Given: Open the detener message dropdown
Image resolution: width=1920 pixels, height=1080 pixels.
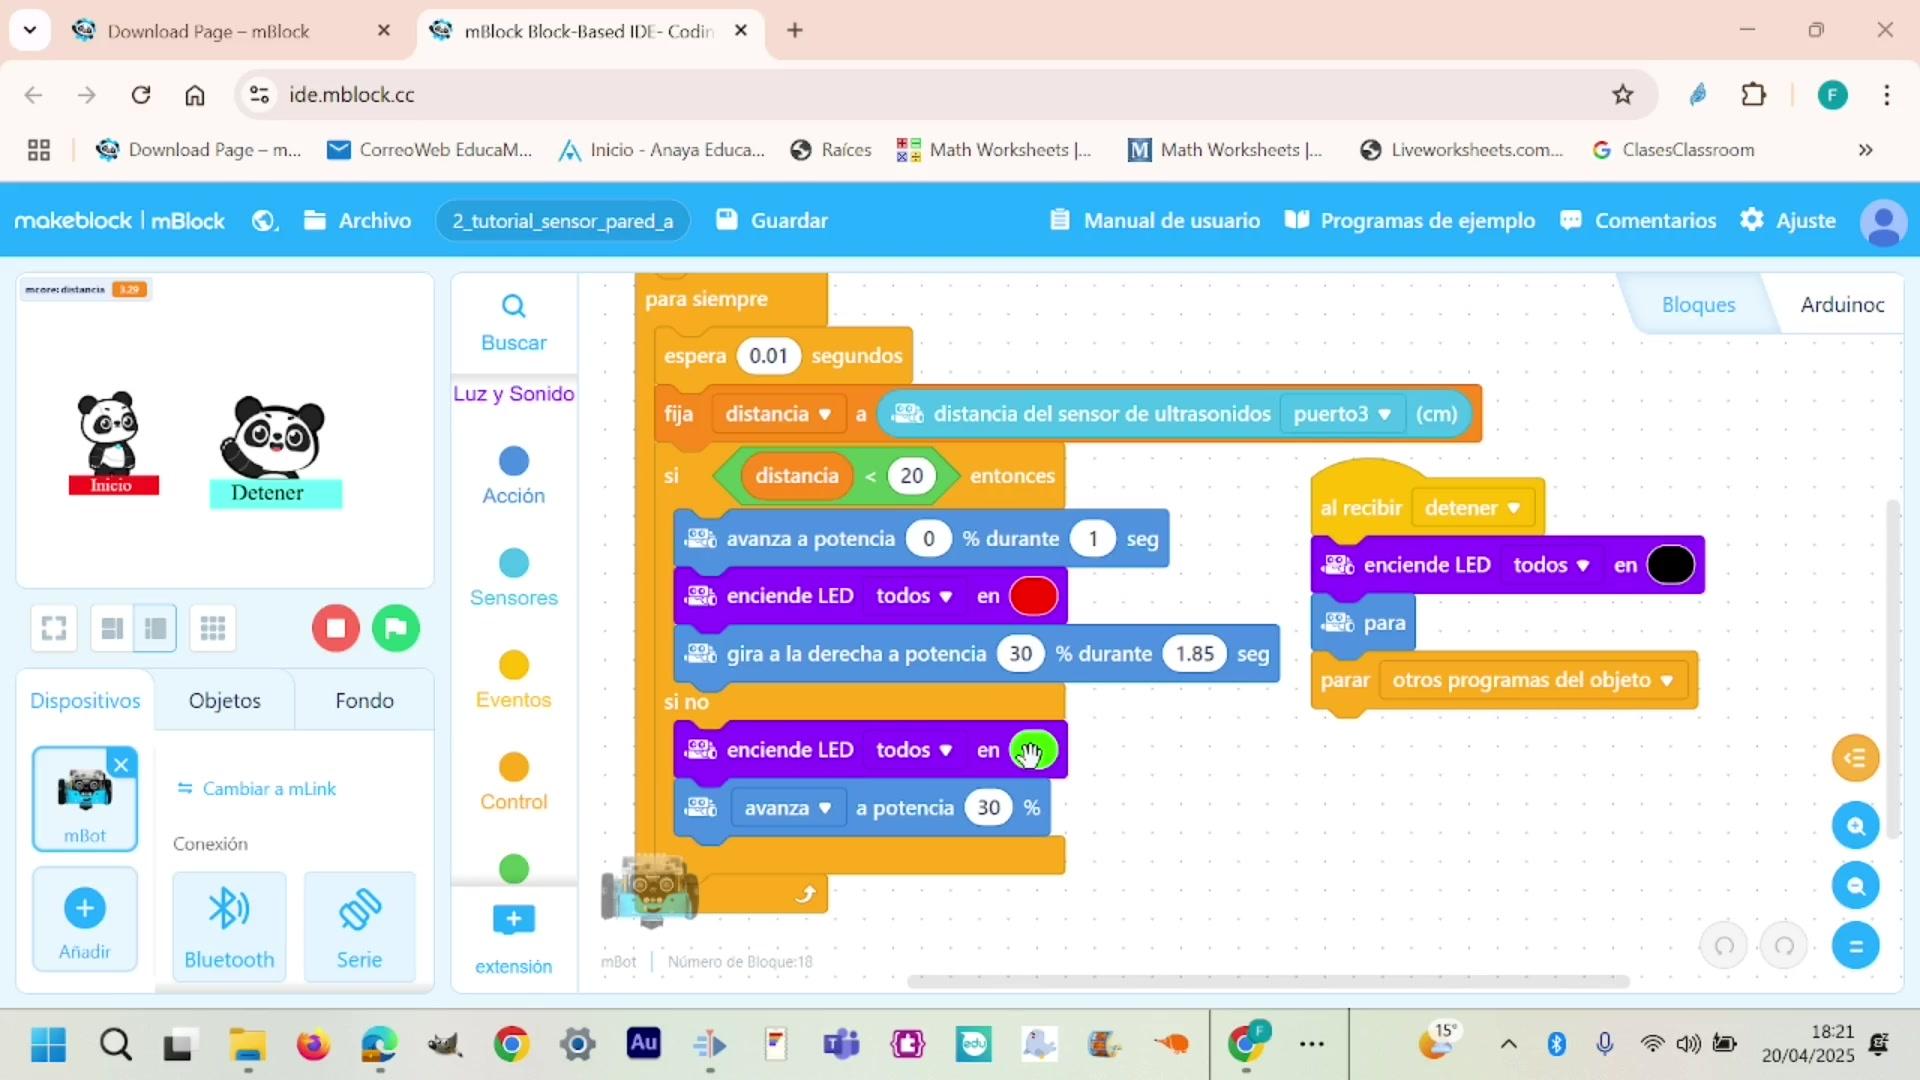Looking at the screenshot, I should tap(1472, 508).
